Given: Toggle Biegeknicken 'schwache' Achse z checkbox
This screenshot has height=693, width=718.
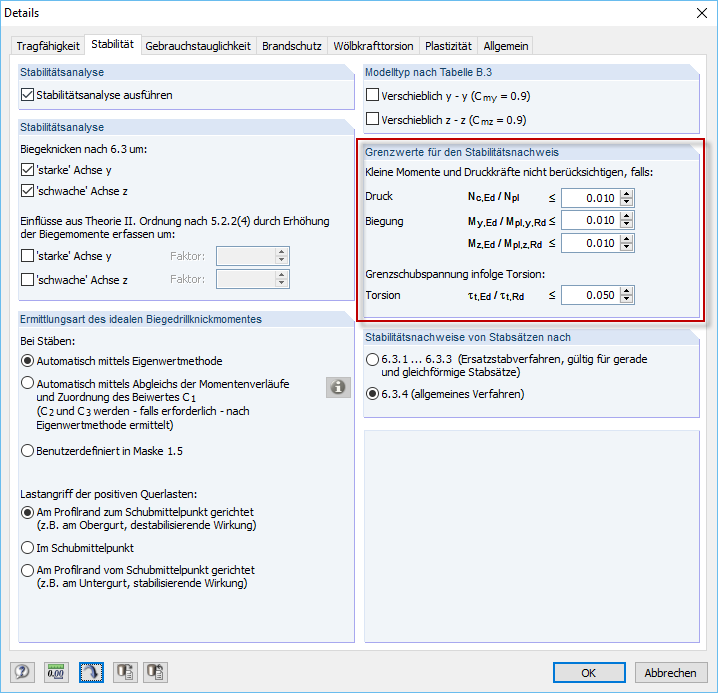Looking at the screenshot, I should pyautogui.click(x=27, y=191).
